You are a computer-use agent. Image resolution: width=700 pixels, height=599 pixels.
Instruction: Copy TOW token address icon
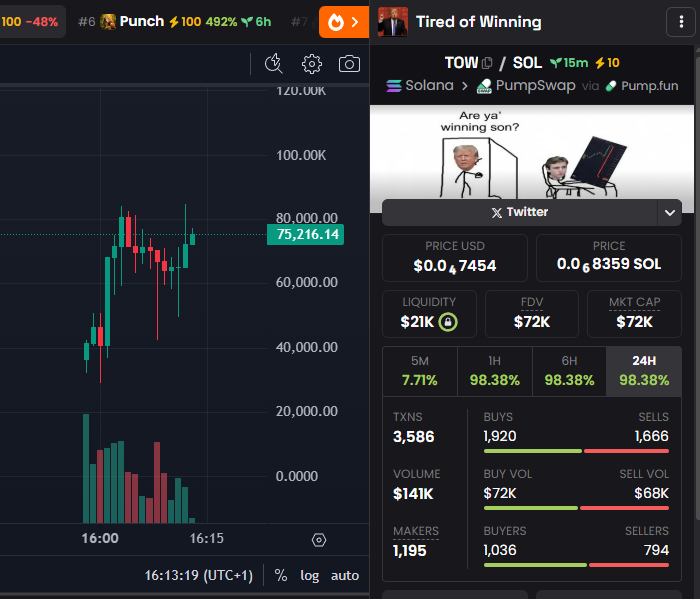click(x=488, y=63)
